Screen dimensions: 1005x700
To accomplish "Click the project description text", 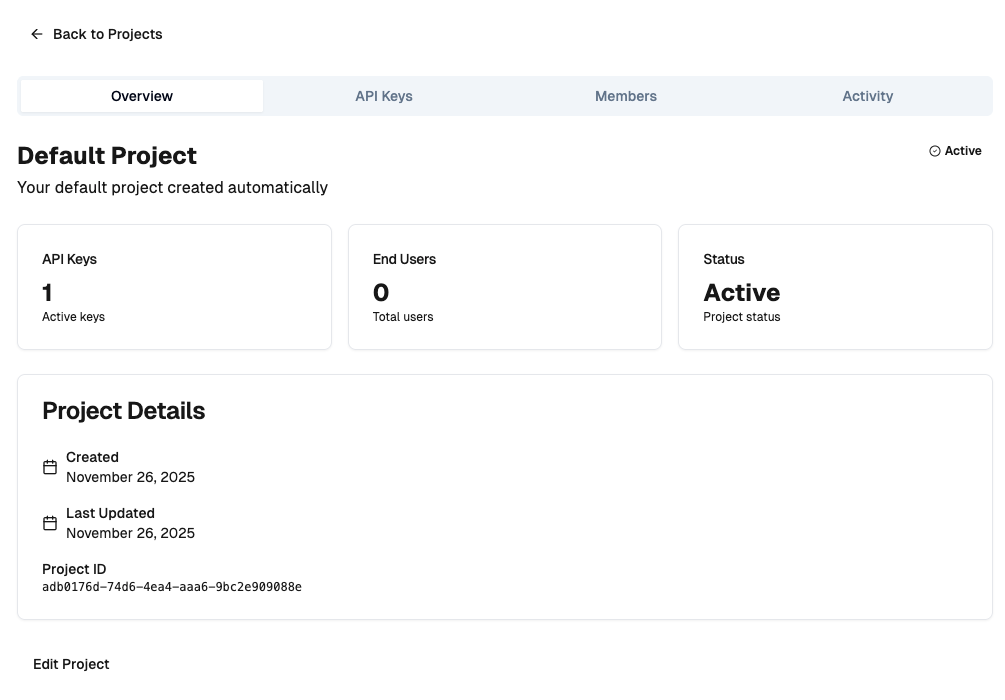I will pyautogui.click(x=172, y=187).
